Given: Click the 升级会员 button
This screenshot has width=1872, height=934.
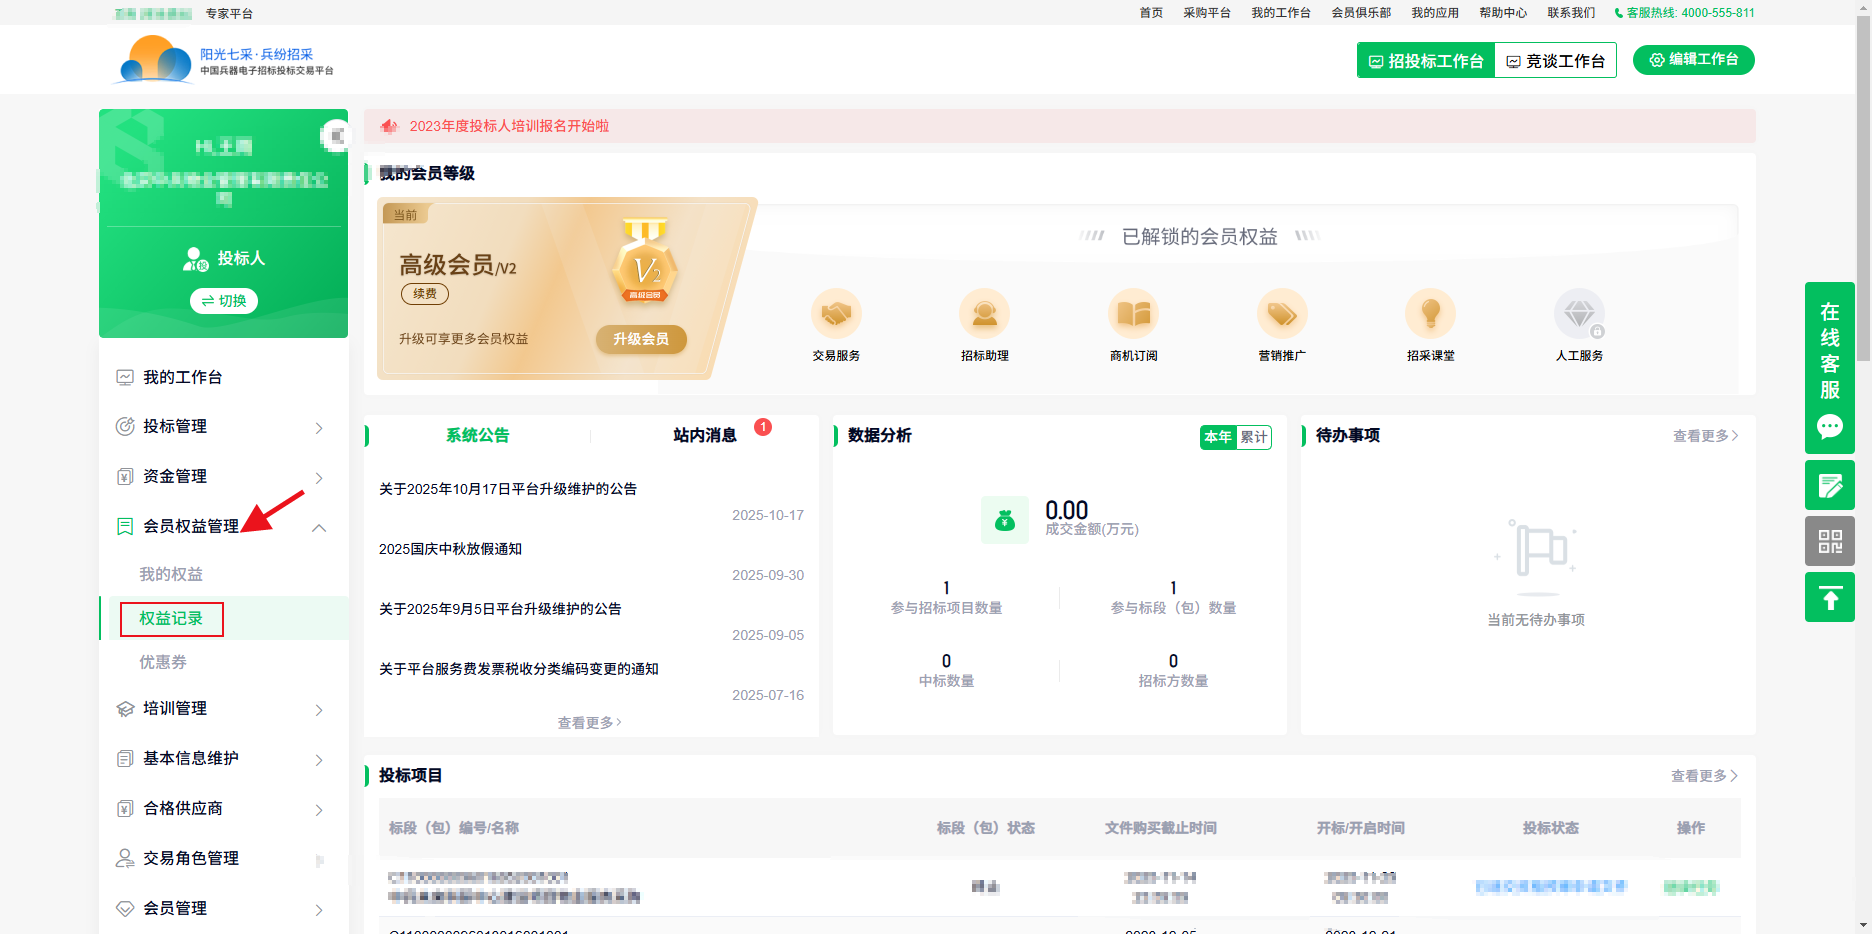Looking at the screenshot, I should 641,339.
